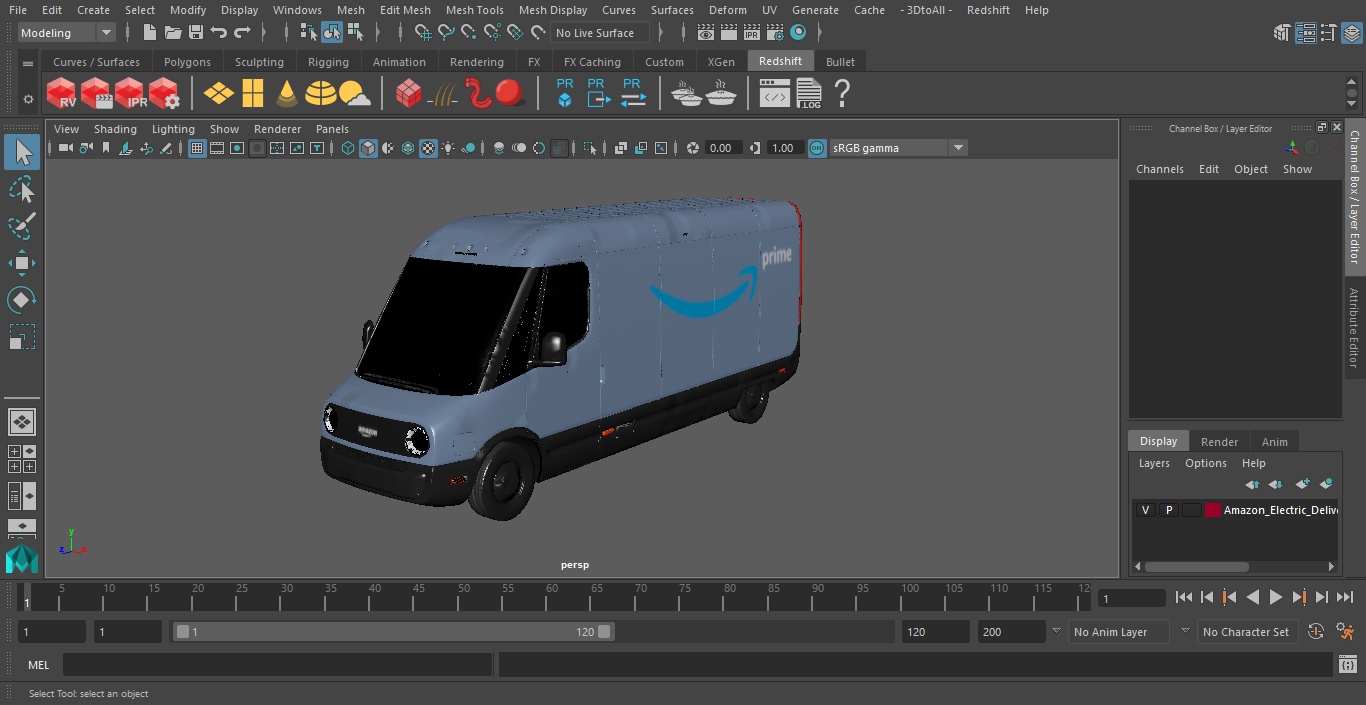Open the shelf settings gear icon

coord(28,99)
